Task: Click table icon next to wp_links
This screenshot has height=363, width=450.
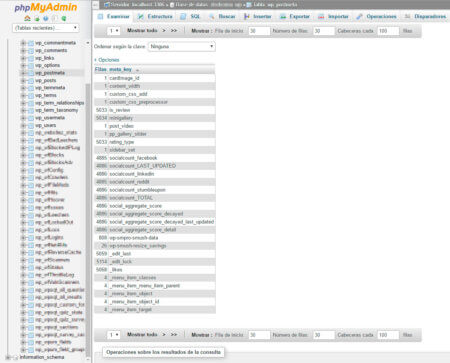Action: [x=31, y=58]
